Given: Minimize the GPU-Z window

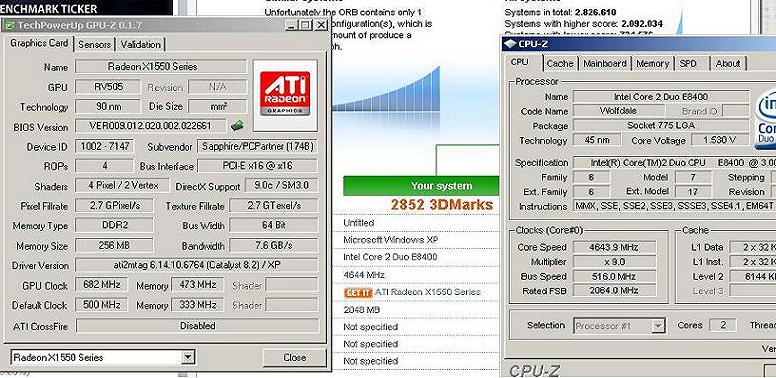Looking at the screenshot, I should point(292,25).
